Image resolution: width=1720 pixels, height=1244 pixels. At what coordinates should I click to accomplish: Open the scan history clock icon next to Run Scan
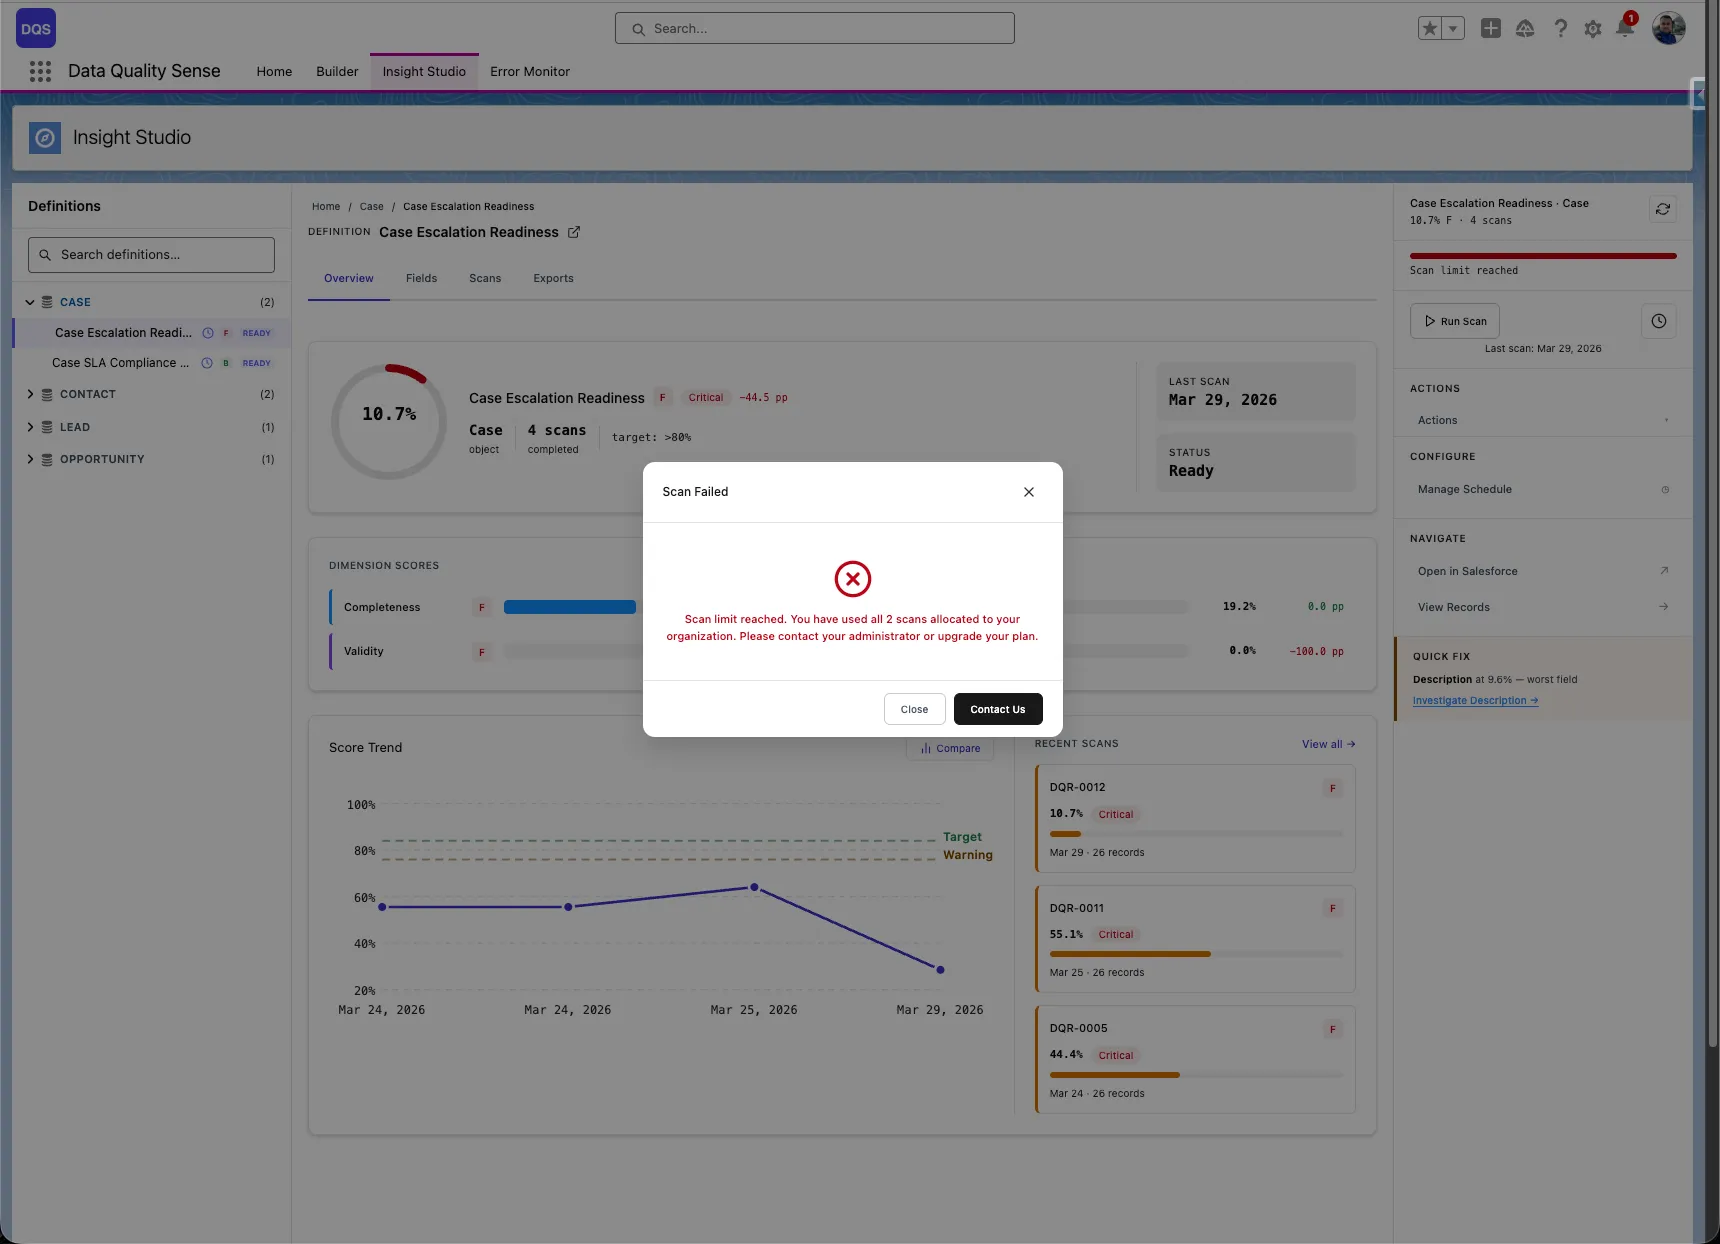[x=1658, y=321]
